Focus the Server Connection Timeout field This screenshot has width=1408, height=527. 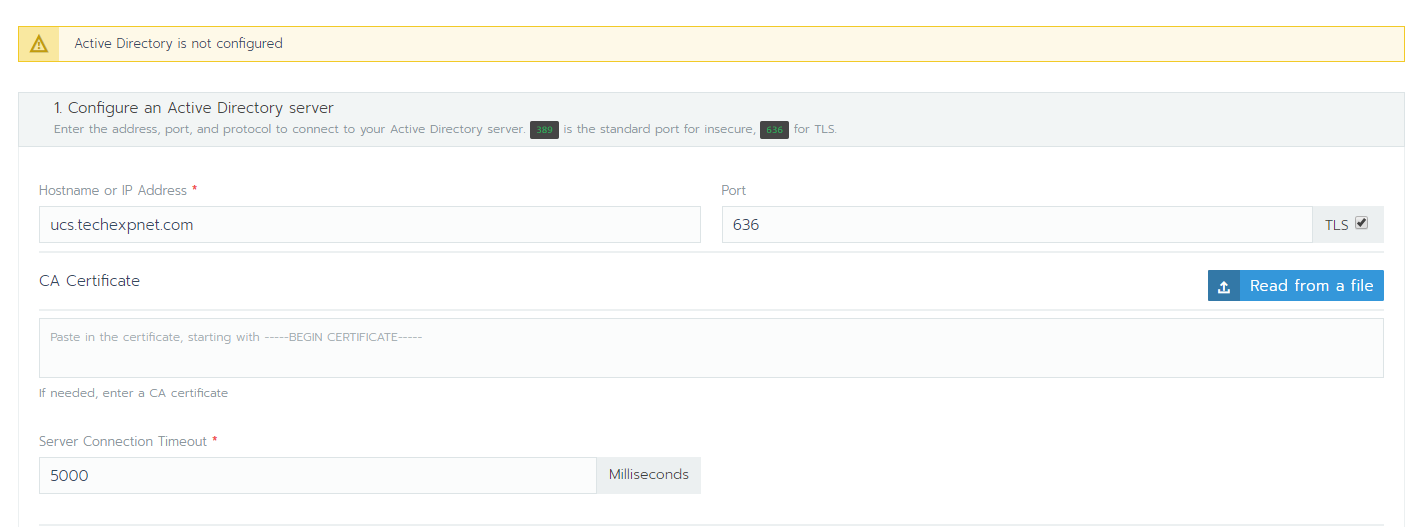click(318, 476)
